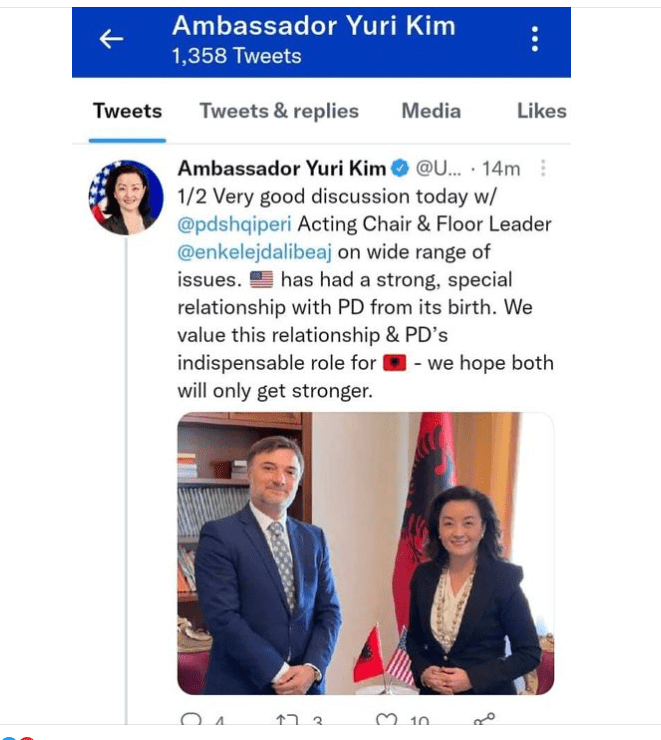Open the Likes tab
The width and height of the screenshot is (661, 740).
[542, 111]
